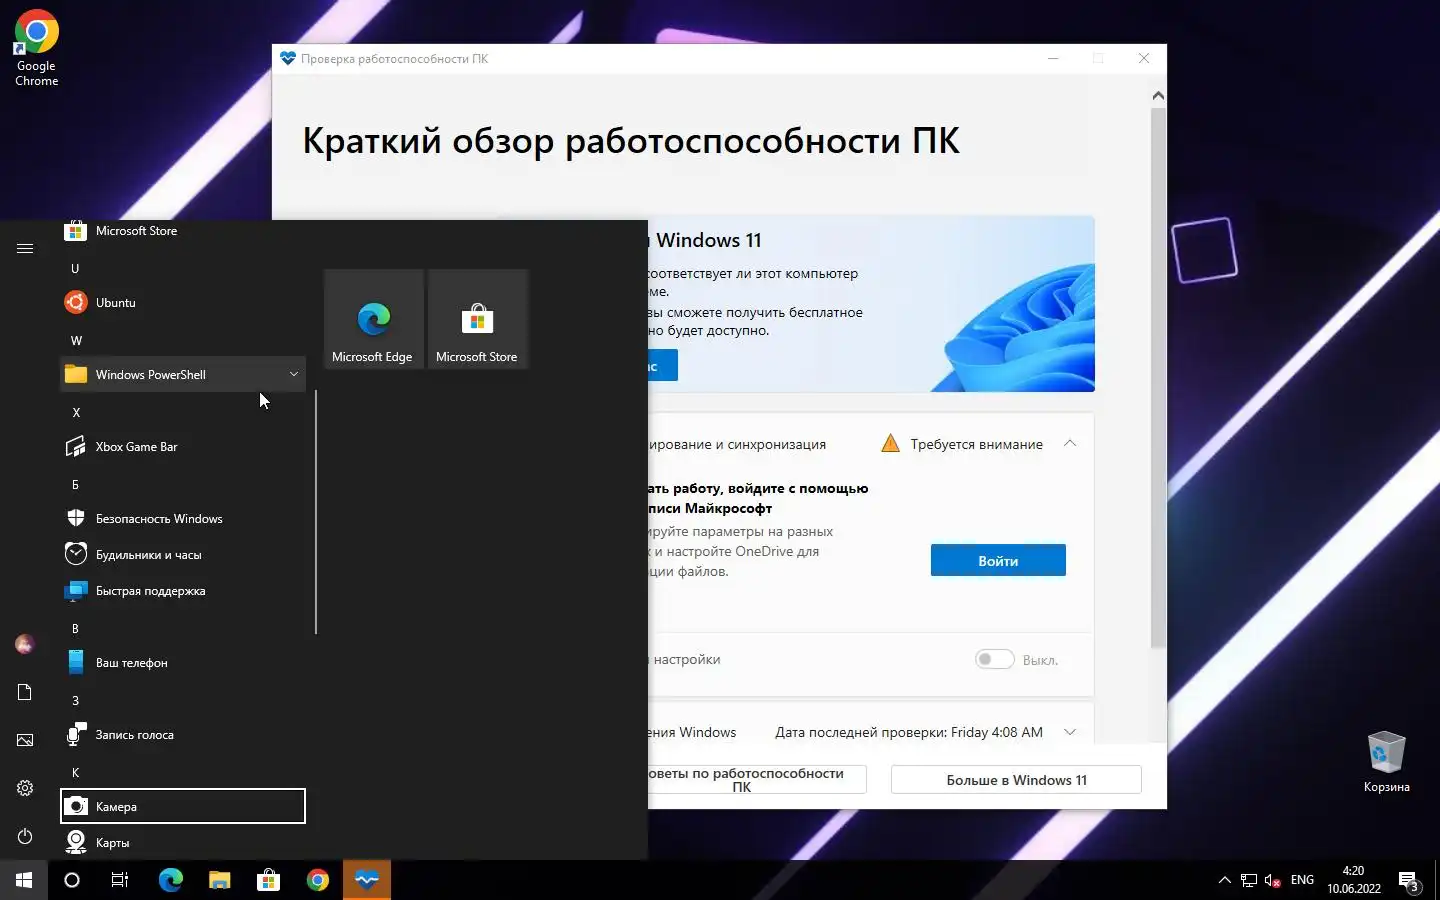Open the Power options button
The image size is (1440, 900).
tap(25, 836)
